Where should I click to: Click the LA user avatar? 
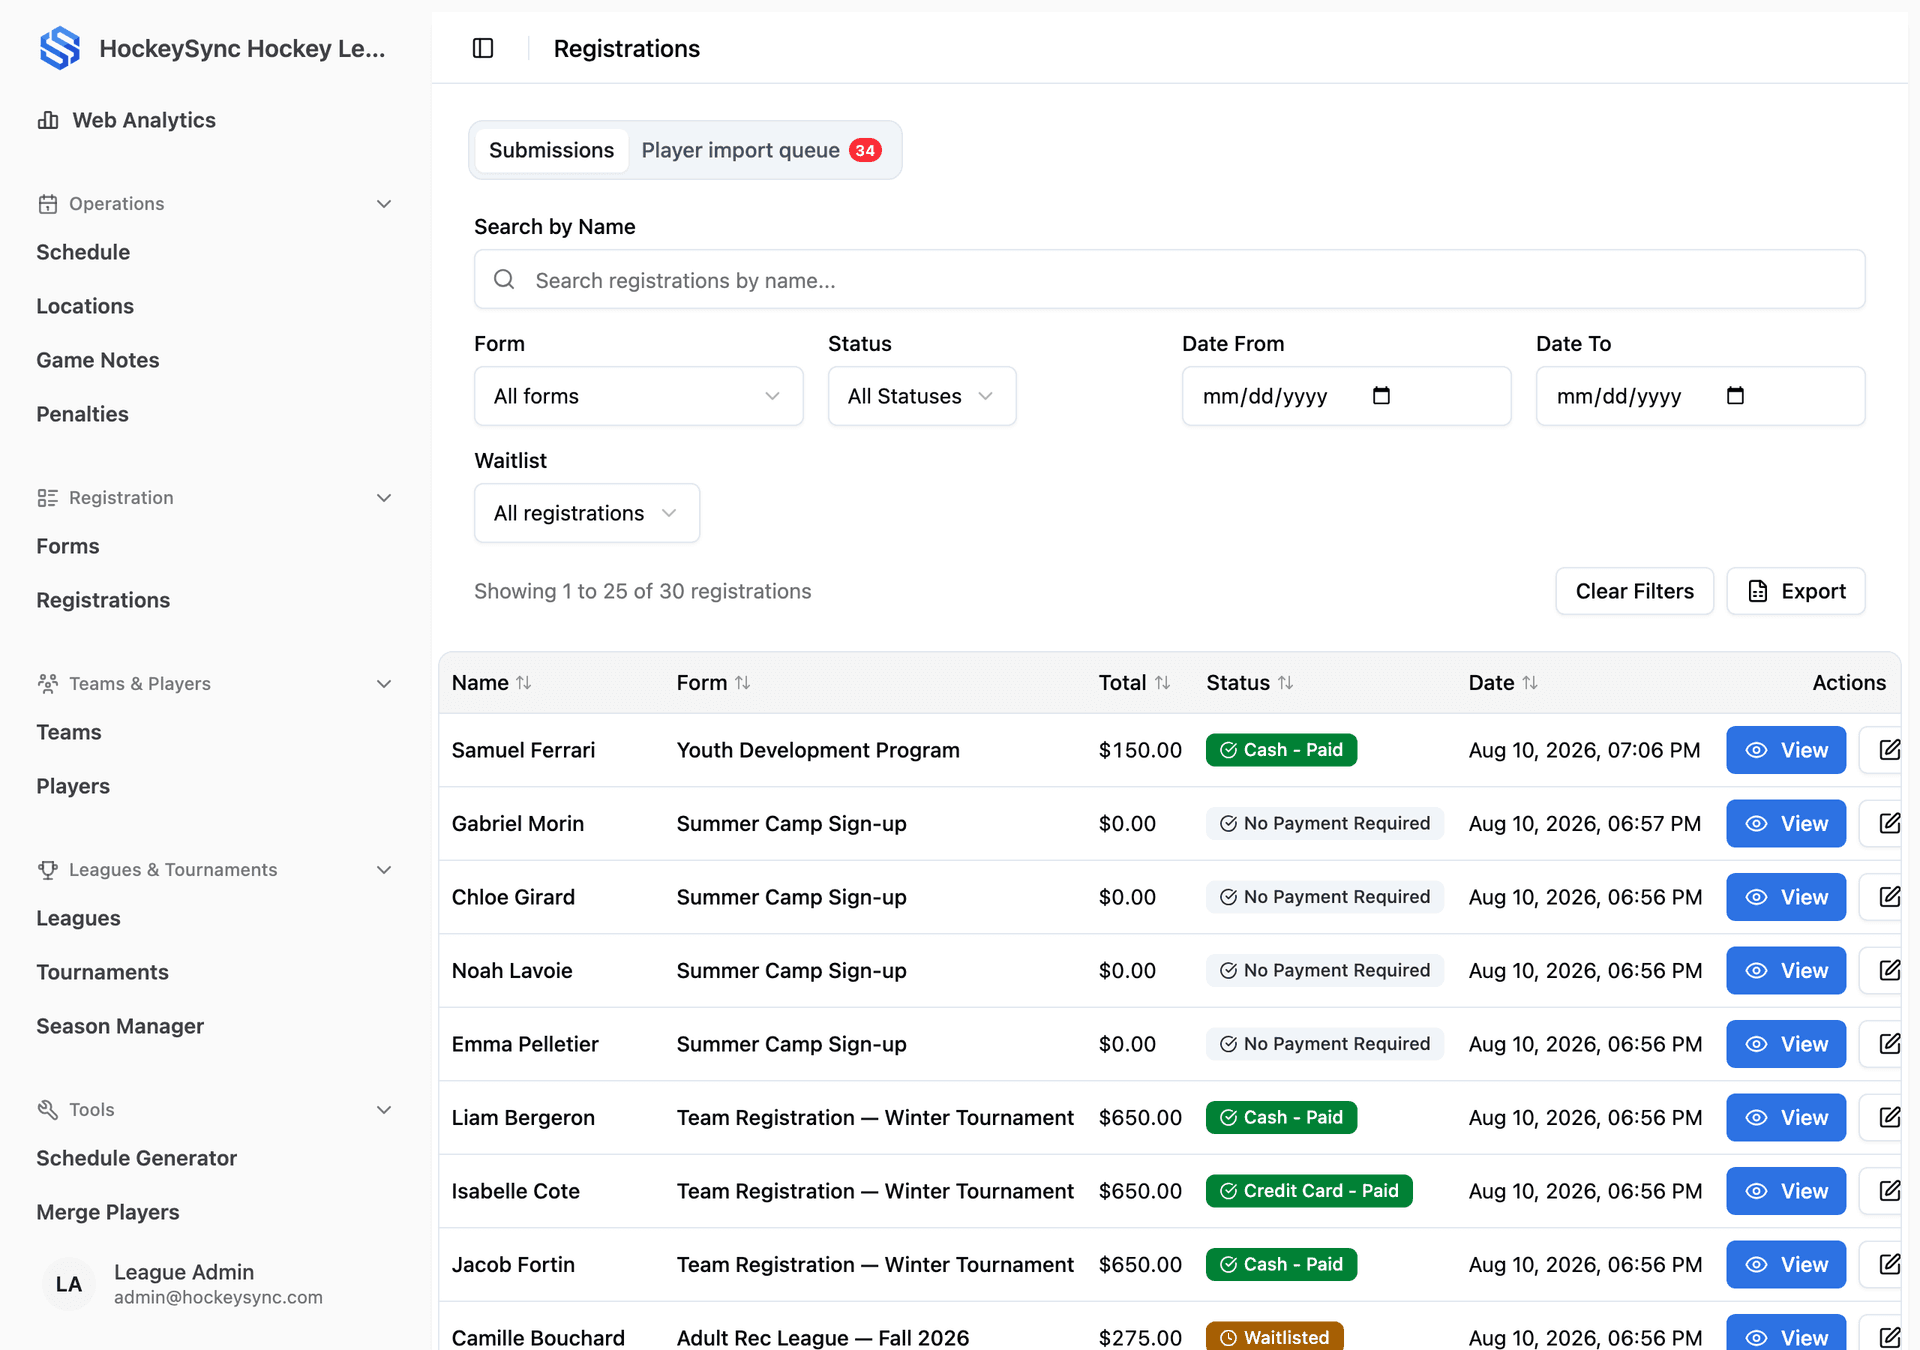click(69, 1284)
